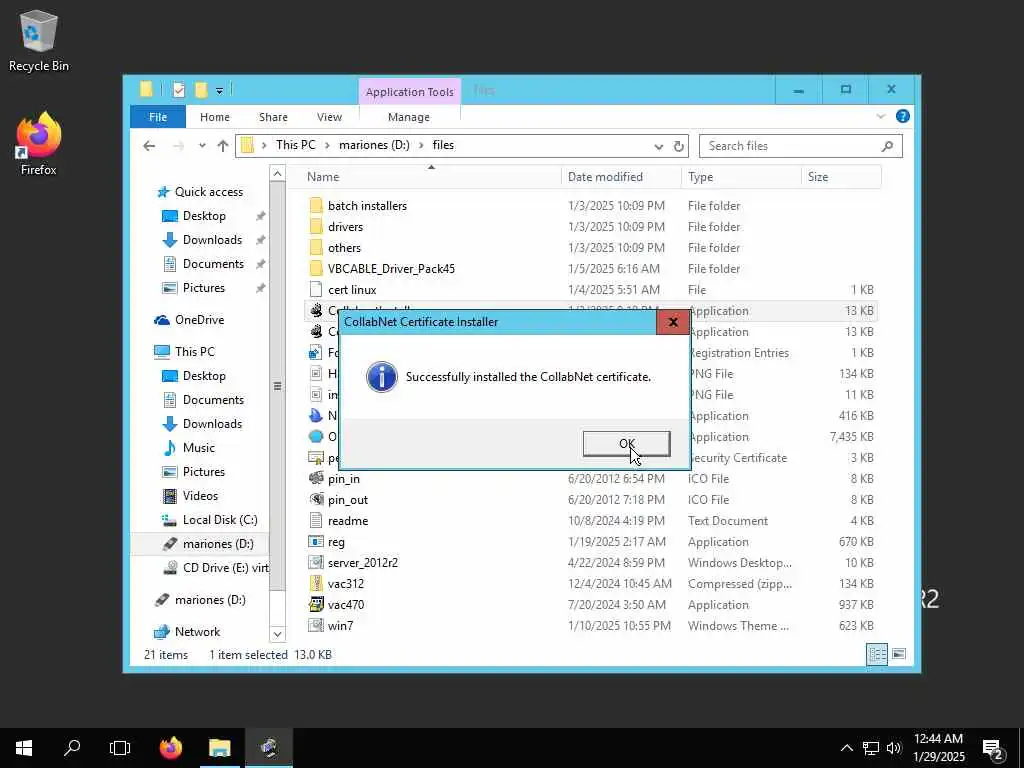Screen dimensions: 1024x768
Task: Open the volume speaker tray icon
Action: point(893,748)
